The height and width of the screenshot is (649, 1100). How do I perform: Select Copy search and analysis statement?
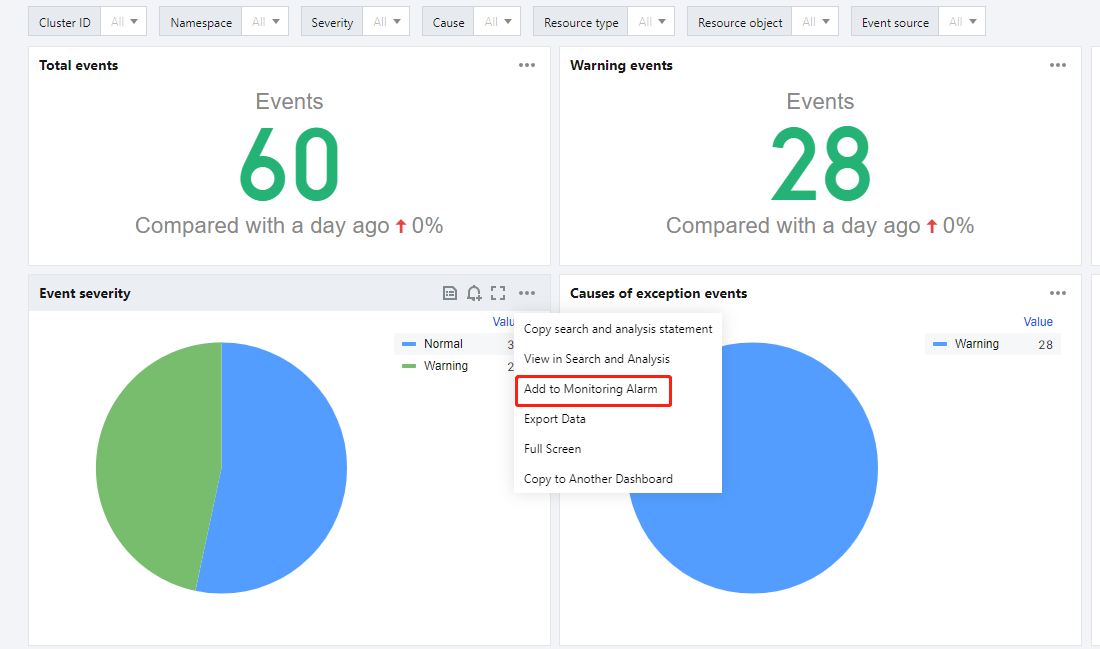[x=618, y=329]
